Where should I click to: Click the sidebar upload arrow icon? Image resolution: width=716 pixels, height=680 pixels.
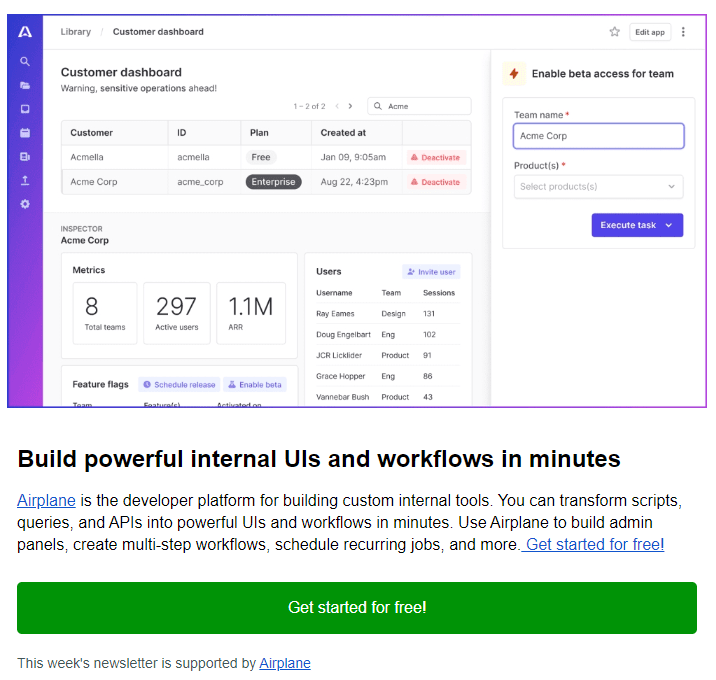pos(25,180)
